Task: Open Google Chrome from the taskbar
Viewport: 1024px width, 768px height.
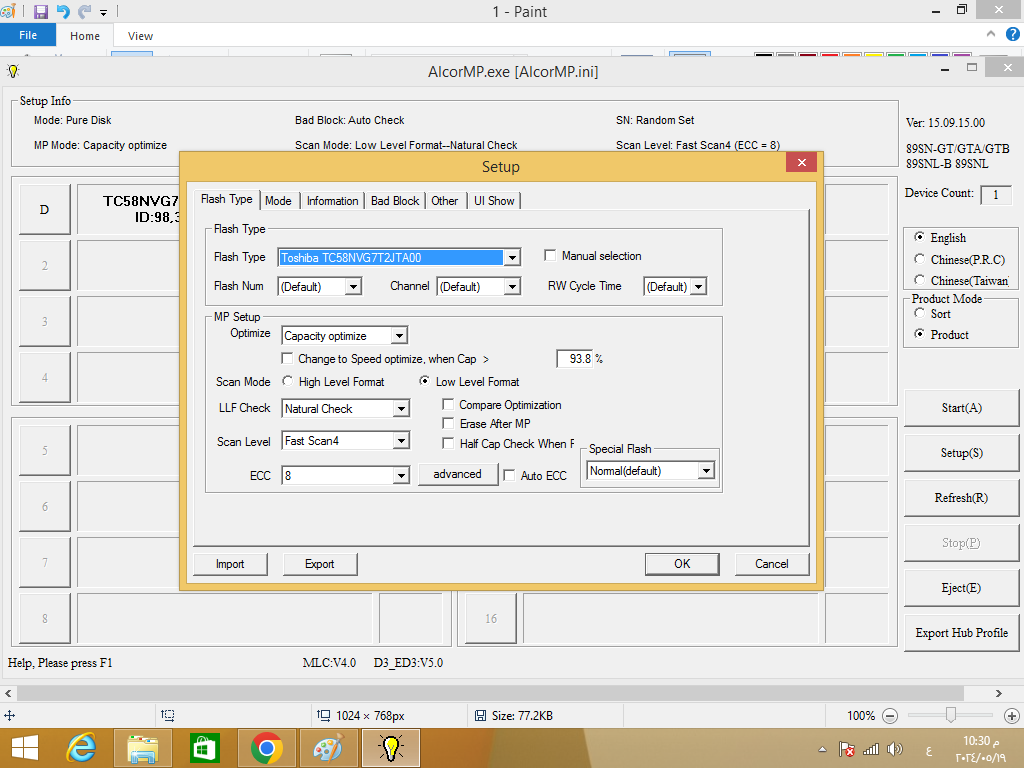Action: coord(266,748)
